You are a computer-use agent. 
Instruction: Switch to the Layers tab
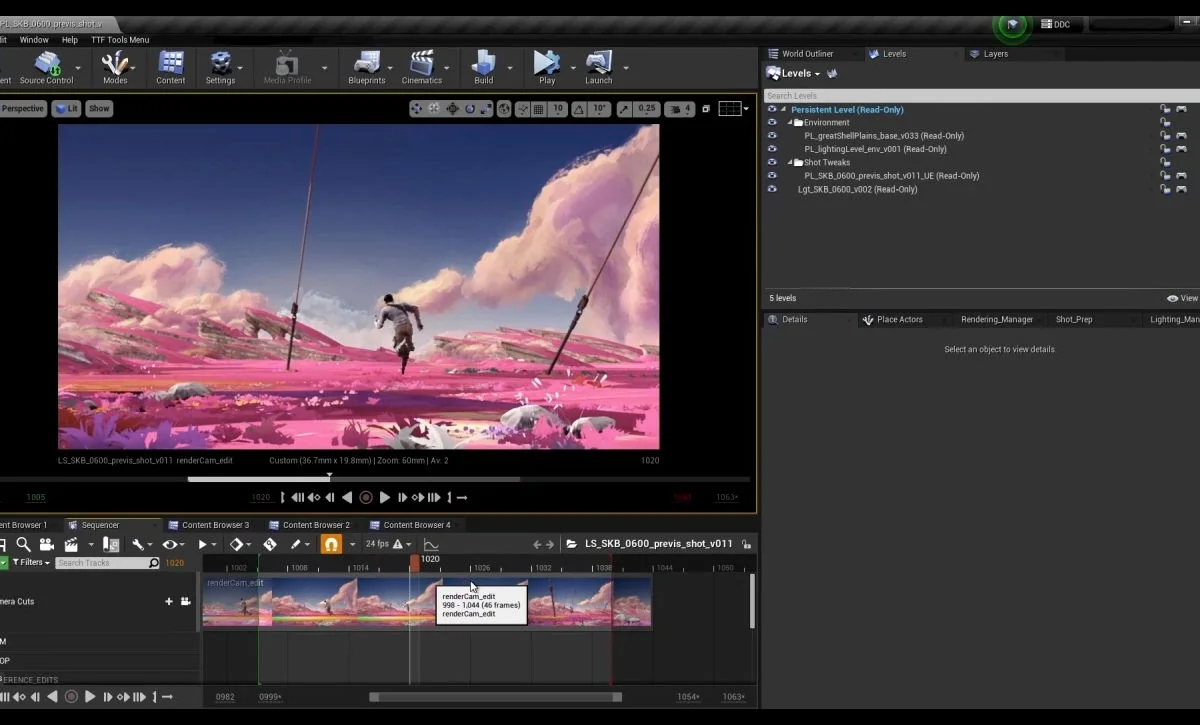pos(996,54)
